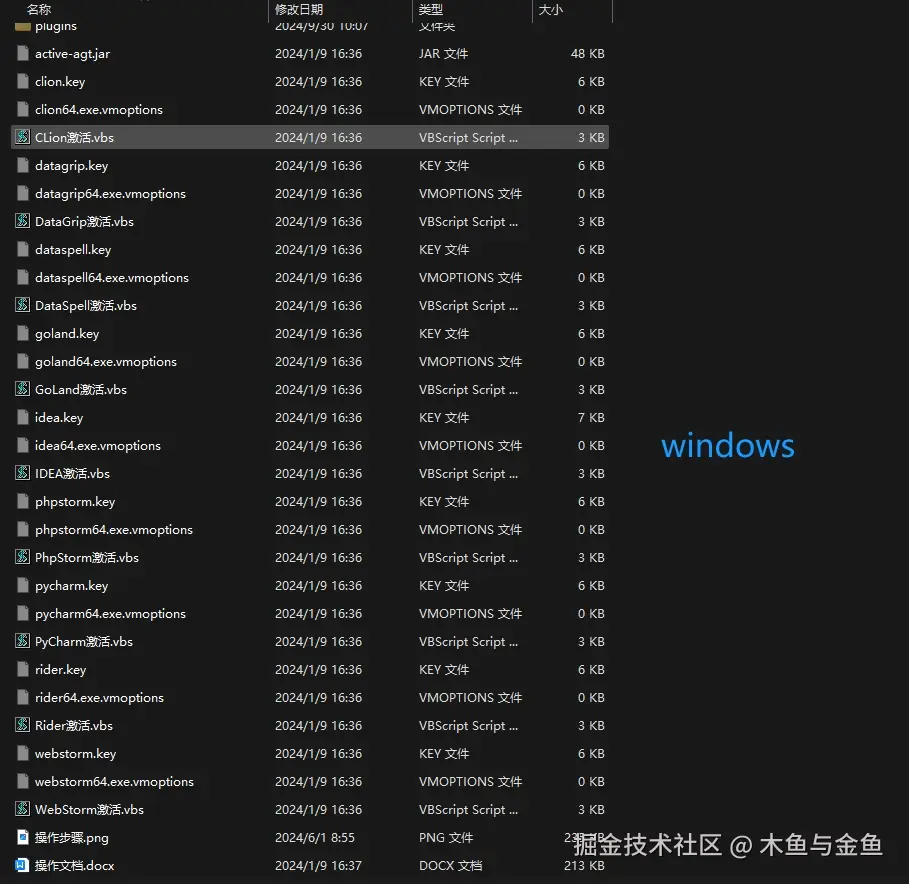Click the plugins folder icon
The width and height of the screenshot is (909, 884).
pos(22,26)
